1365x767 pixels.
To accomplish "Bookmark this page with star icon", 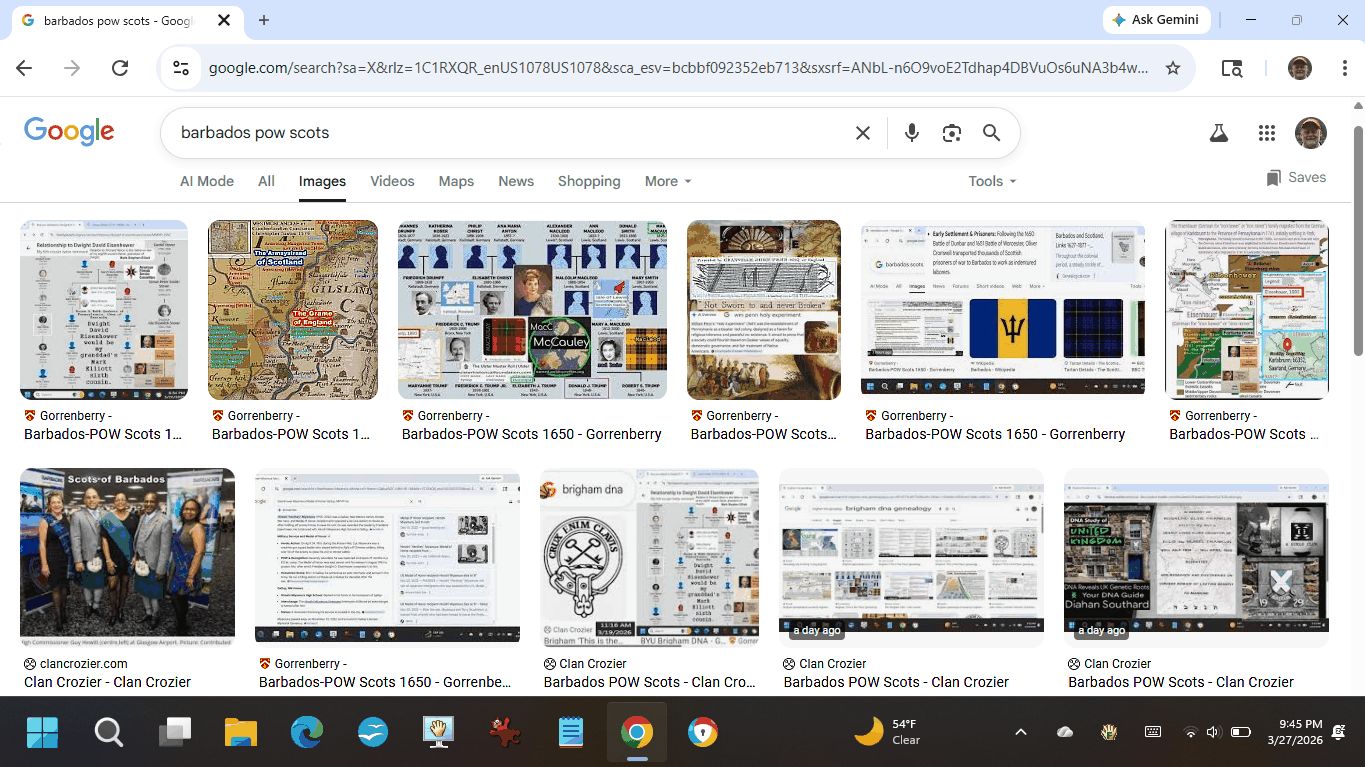I will click(1173, 68).
